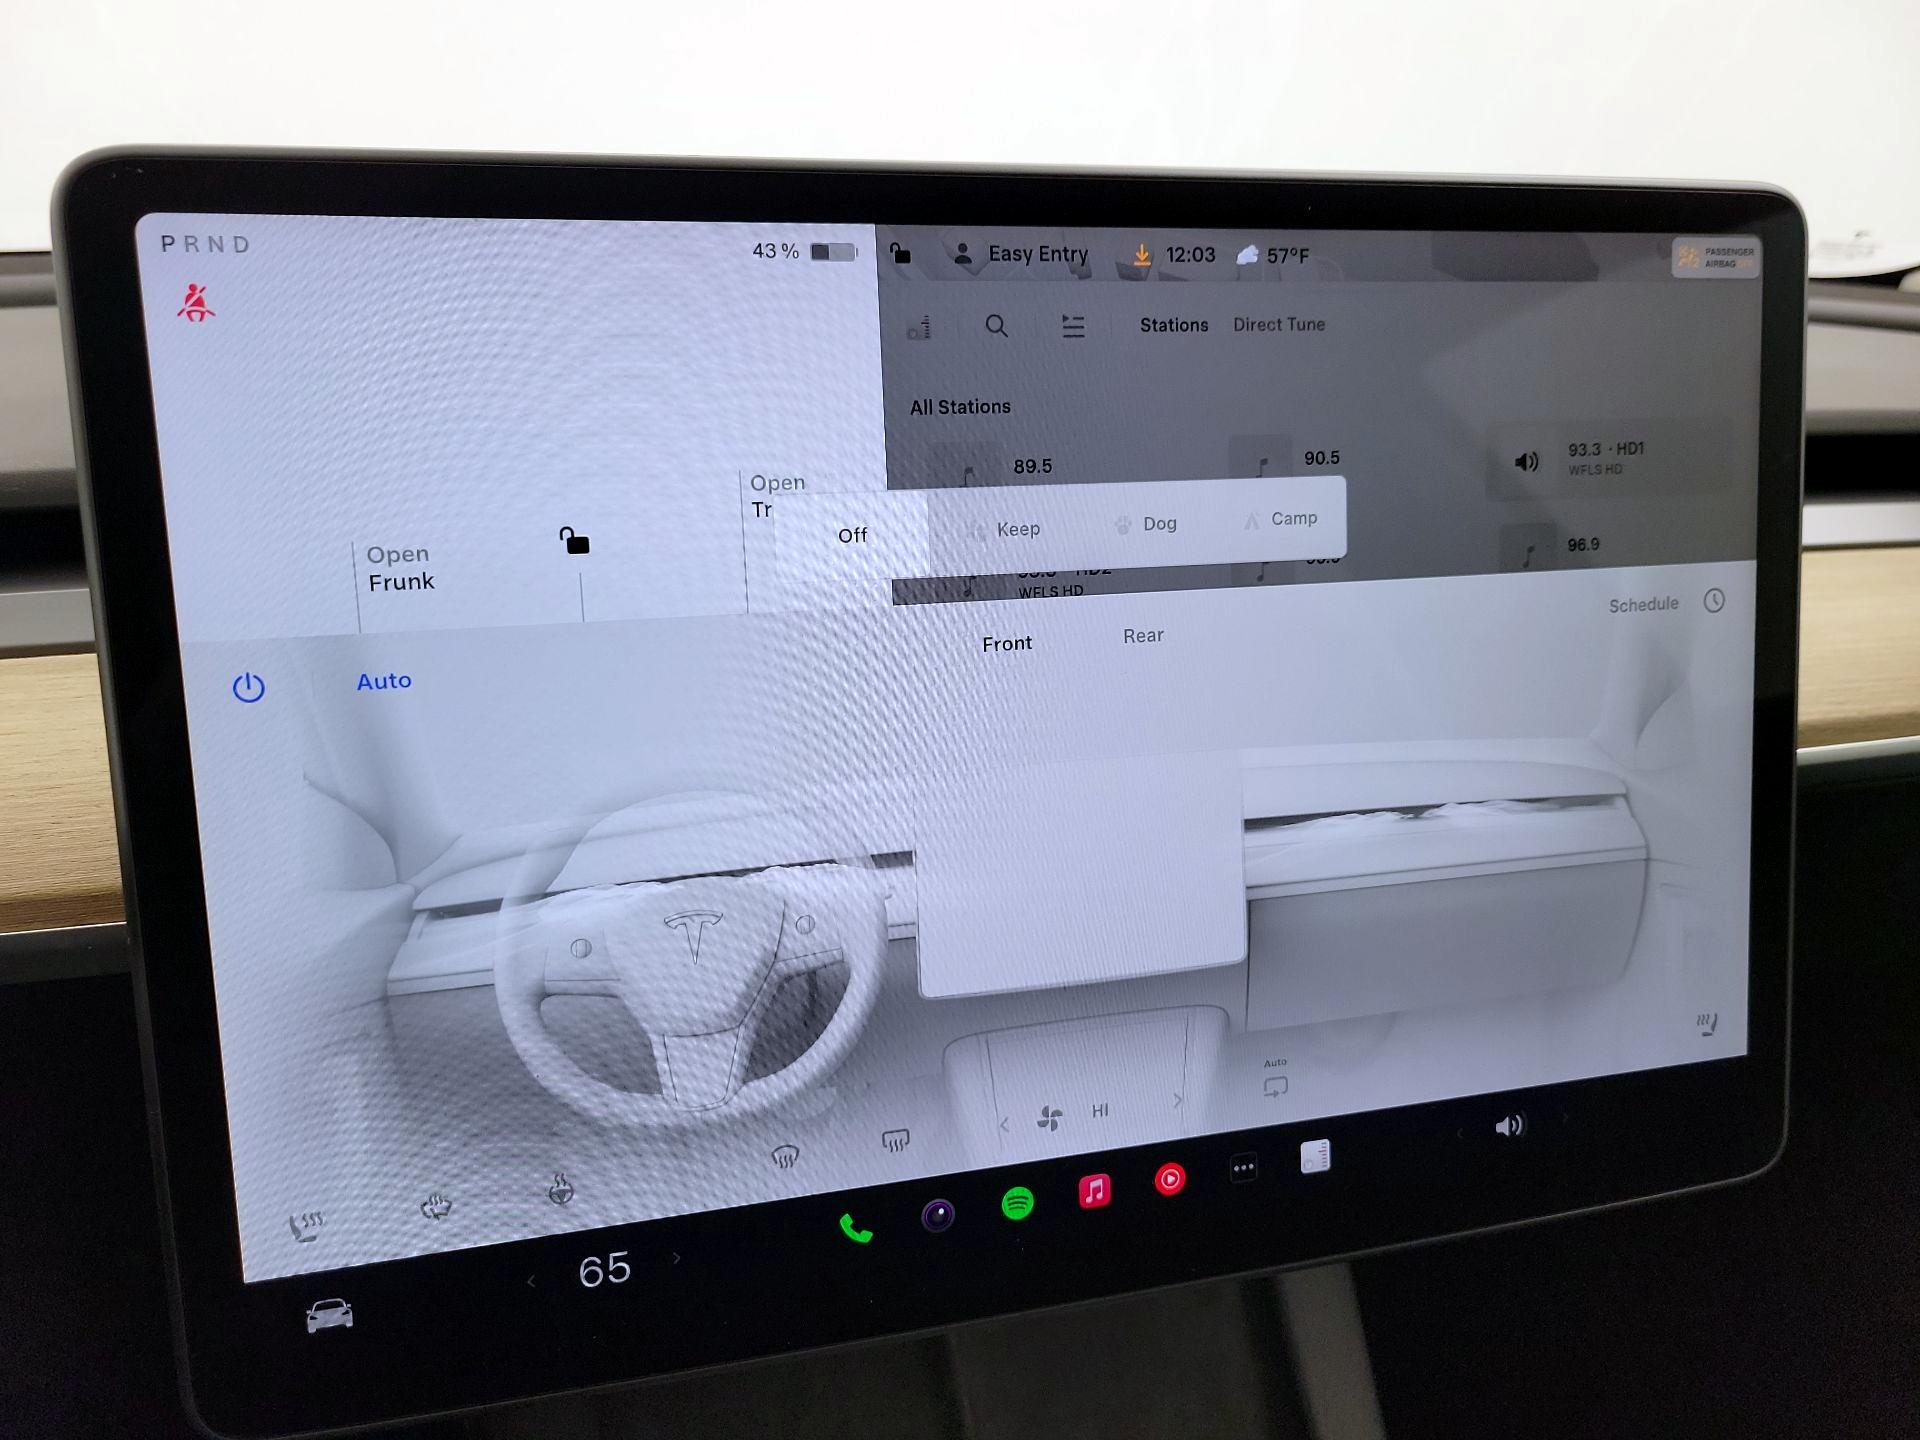Toggle driver seat heater

pos(306,1225)
